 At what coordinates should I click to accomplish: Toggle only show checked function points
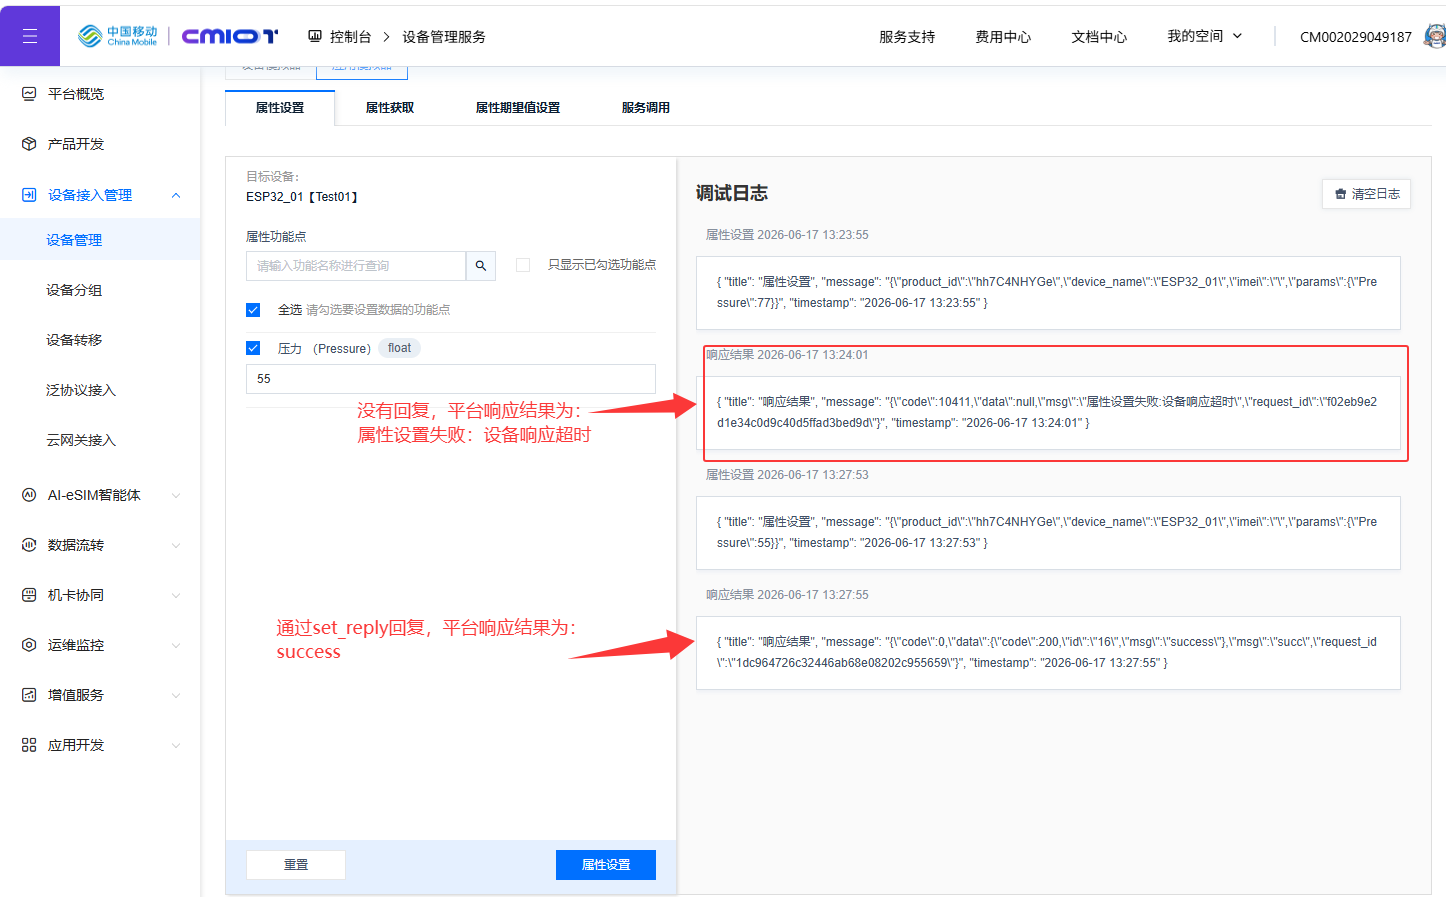point(523,265)
